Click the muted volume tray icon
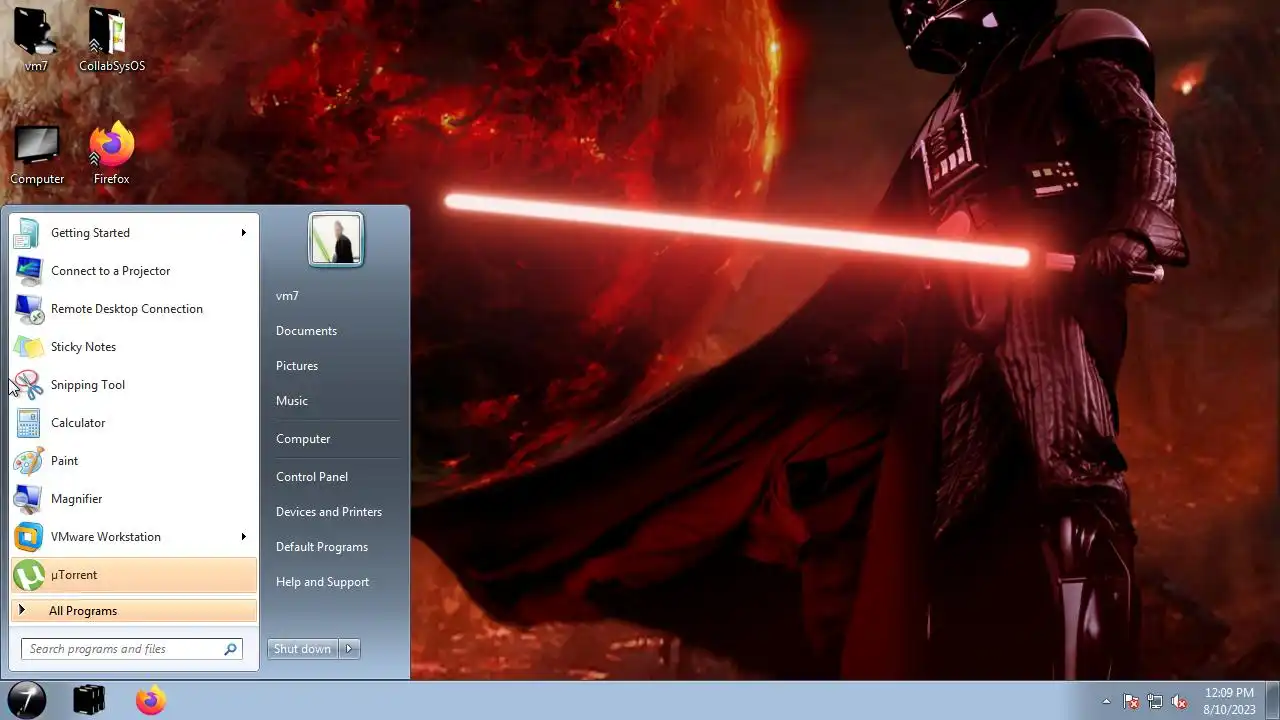Image resolution: width=1280 pixels, height=720 pixels. tap(1179, 701)
